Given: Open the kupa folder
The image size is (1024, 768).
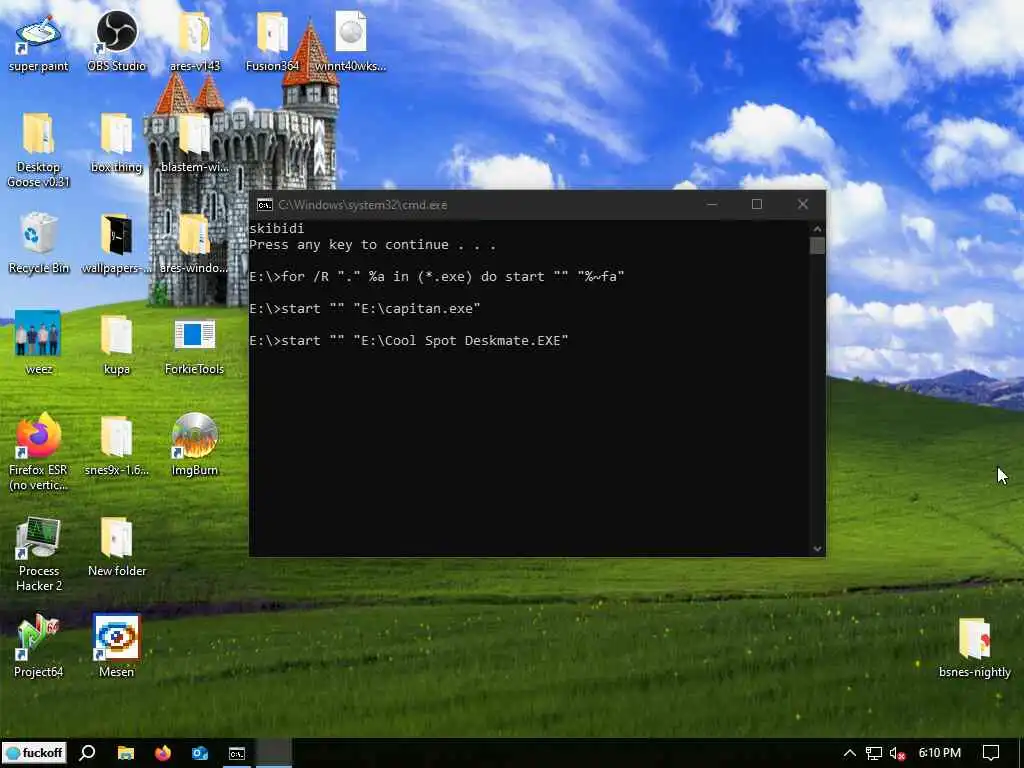Looking at the screenshot, I should pos(116,344).
